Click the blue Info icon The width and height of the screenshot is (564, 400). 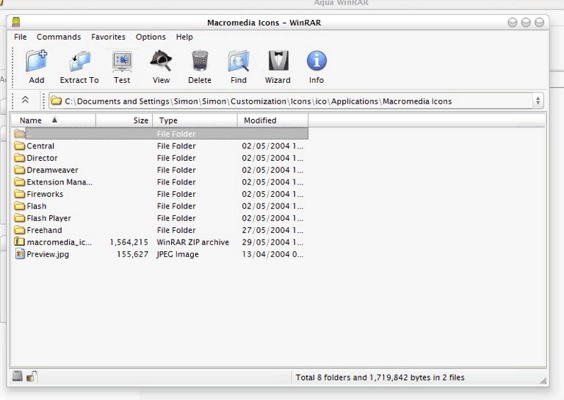tap(317, 60)
